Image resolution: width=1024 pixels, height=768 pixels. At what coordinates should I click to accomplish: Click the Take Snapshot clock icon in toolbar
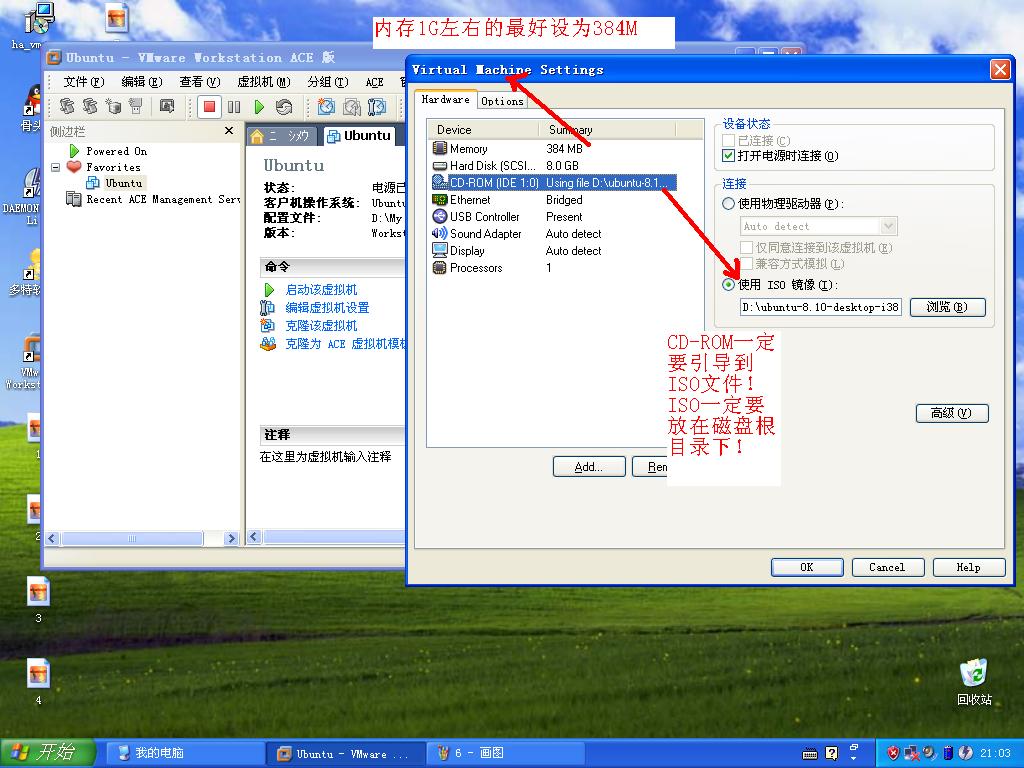point(326,106)
